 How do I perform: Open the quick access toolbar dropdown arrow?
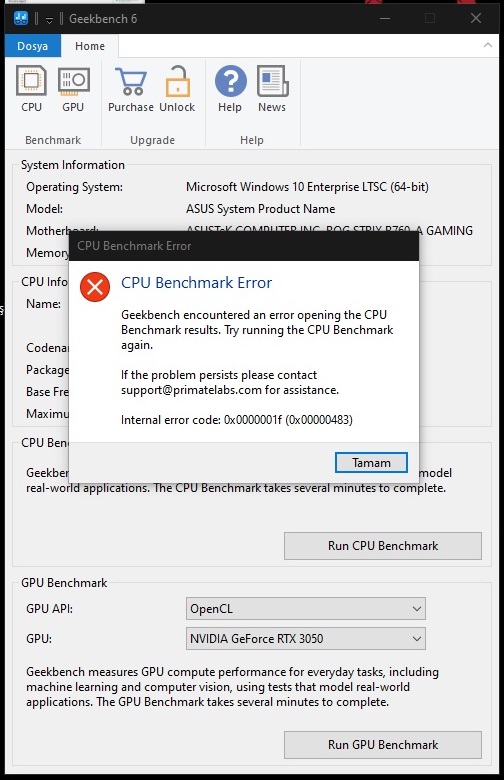point(49,20)
